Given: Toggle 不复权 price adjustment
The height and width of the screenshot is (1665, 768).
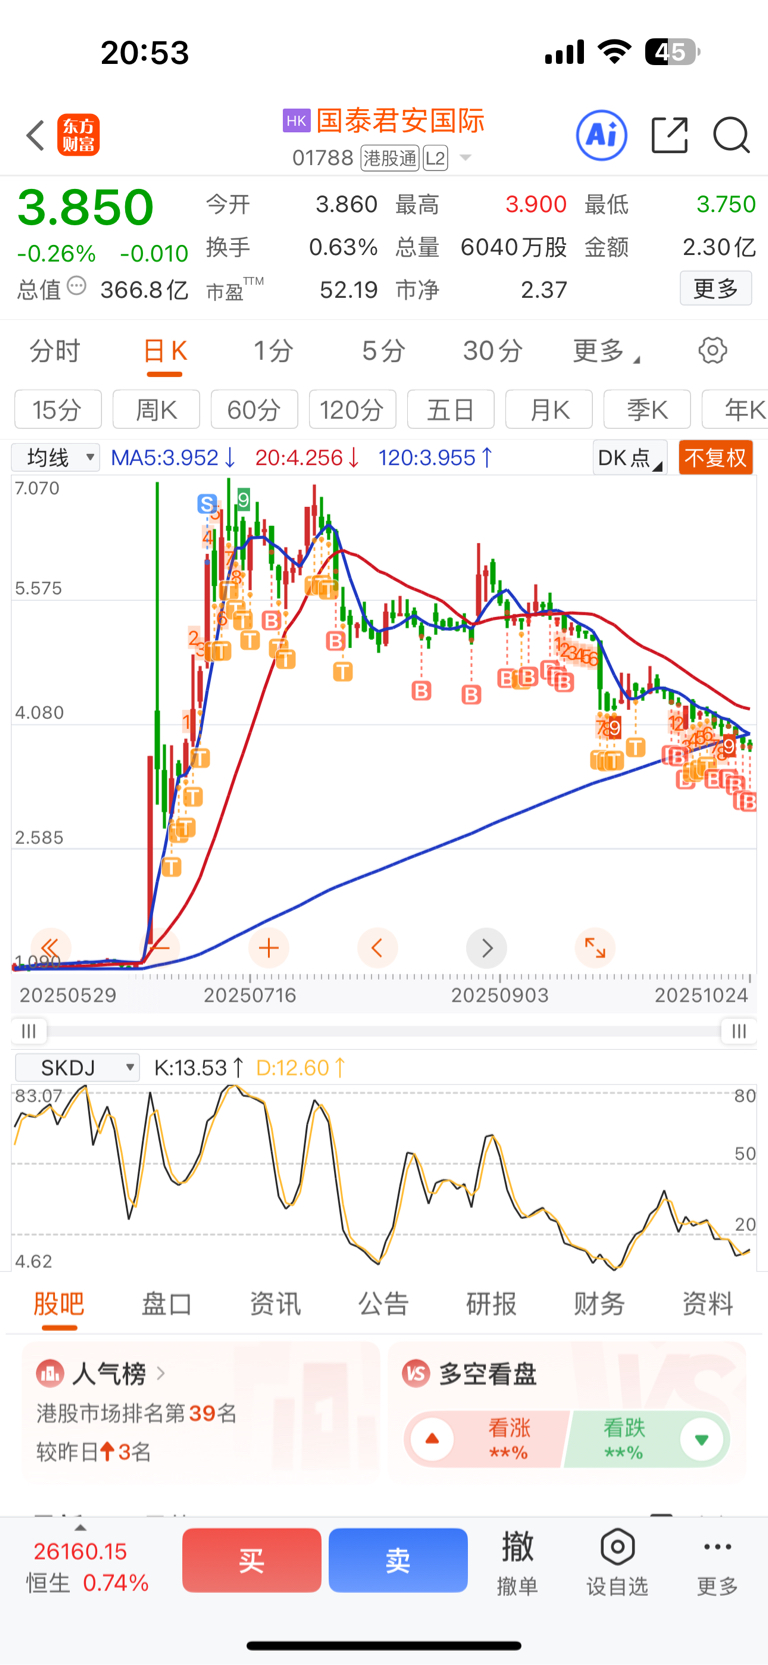Looking at the screenshot, I should [715, 458].
